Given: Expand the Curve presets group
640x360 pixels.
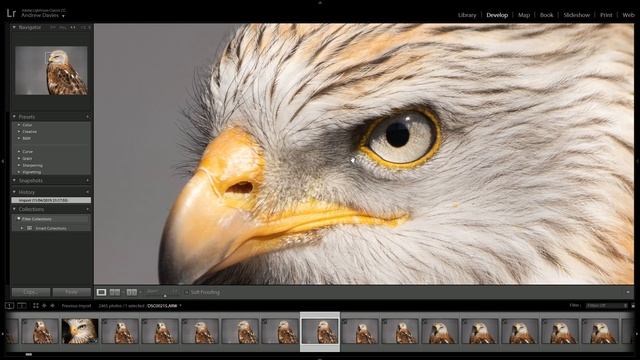Looking at the screenshot, I should [x=19, y=151].
